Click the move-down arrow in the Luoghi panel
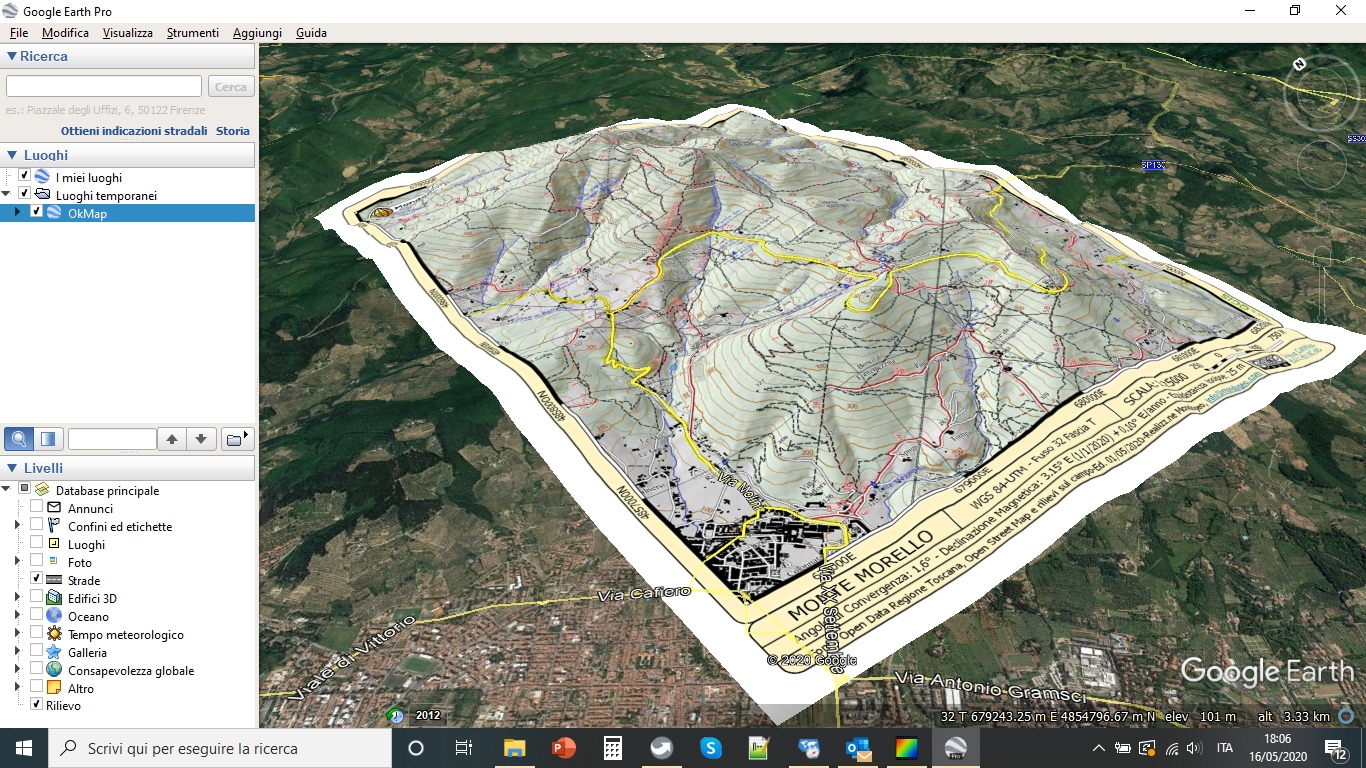 (201, 438)
